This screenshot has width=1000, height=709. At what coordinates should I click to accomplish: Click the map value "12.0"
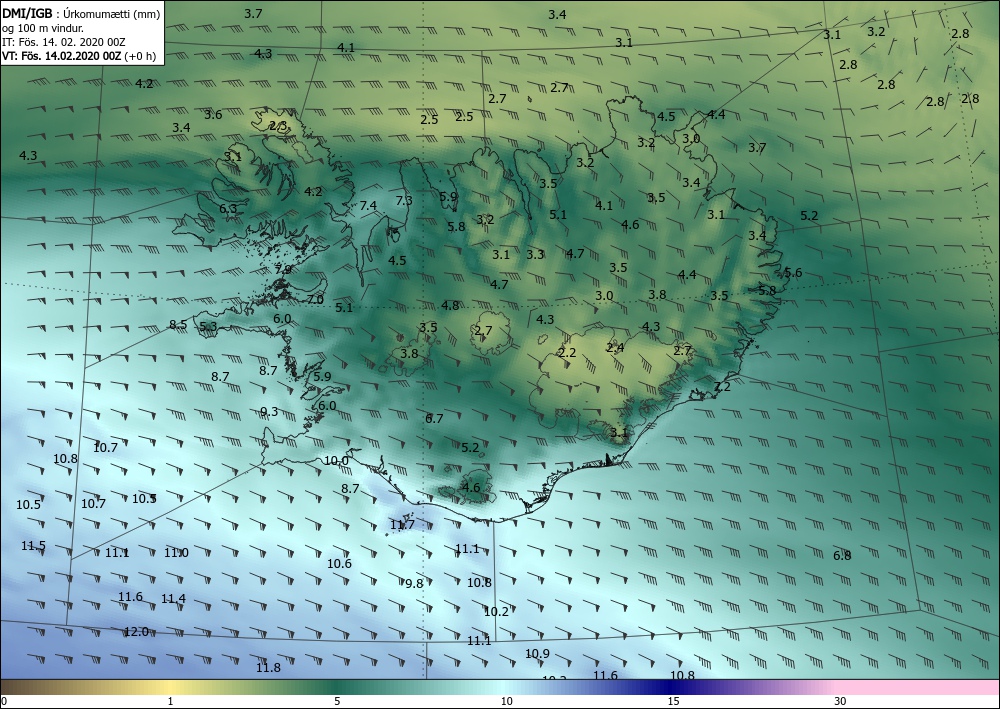136,632
